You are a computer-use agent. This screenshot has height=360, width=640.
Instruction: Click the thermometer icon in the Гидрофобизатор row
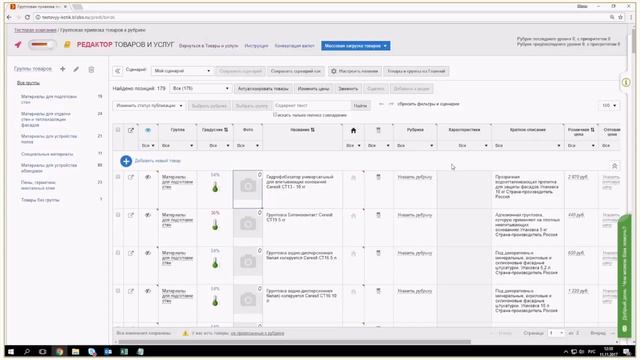(215, 187)
